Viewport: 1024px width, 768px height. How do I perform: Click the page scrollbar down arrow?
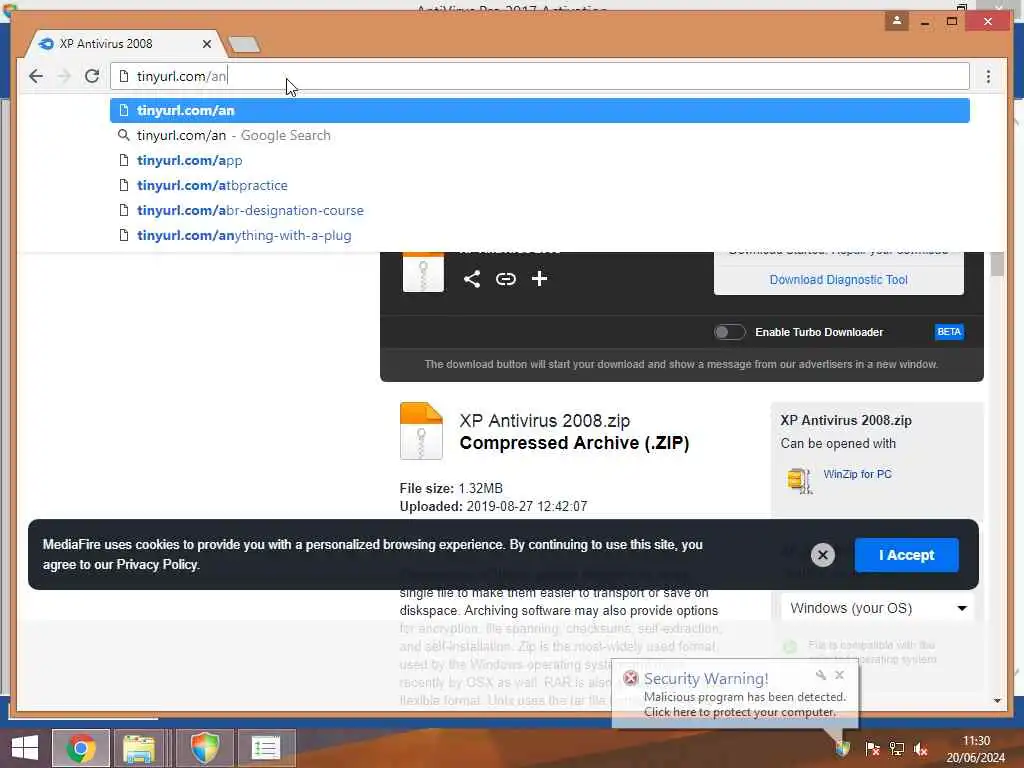[x=997, y=701]
